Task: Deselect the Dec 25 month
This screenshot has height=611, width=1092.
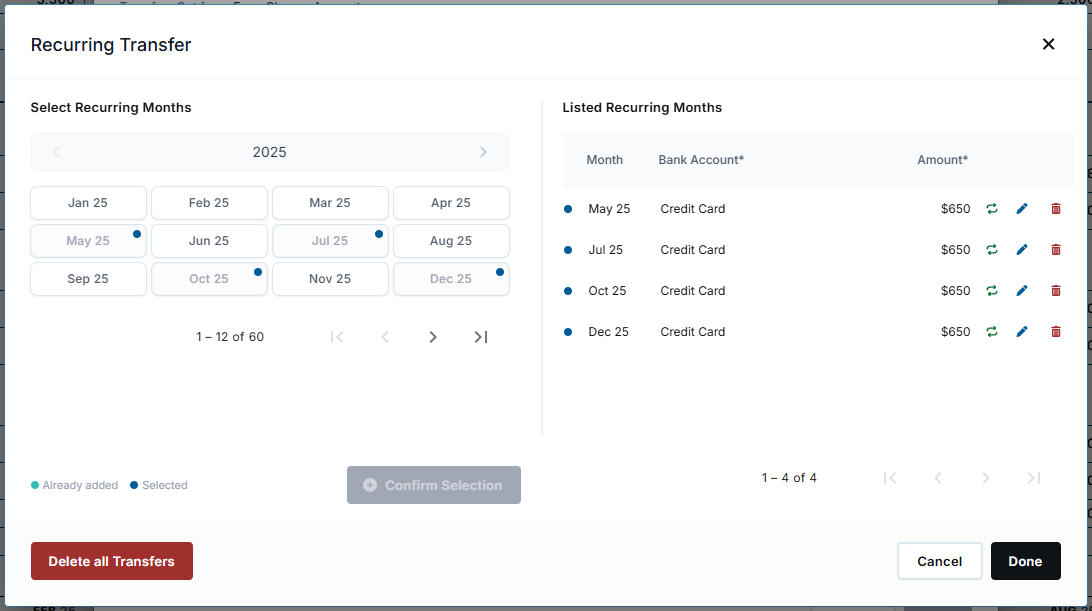Action: click(451, 279)
